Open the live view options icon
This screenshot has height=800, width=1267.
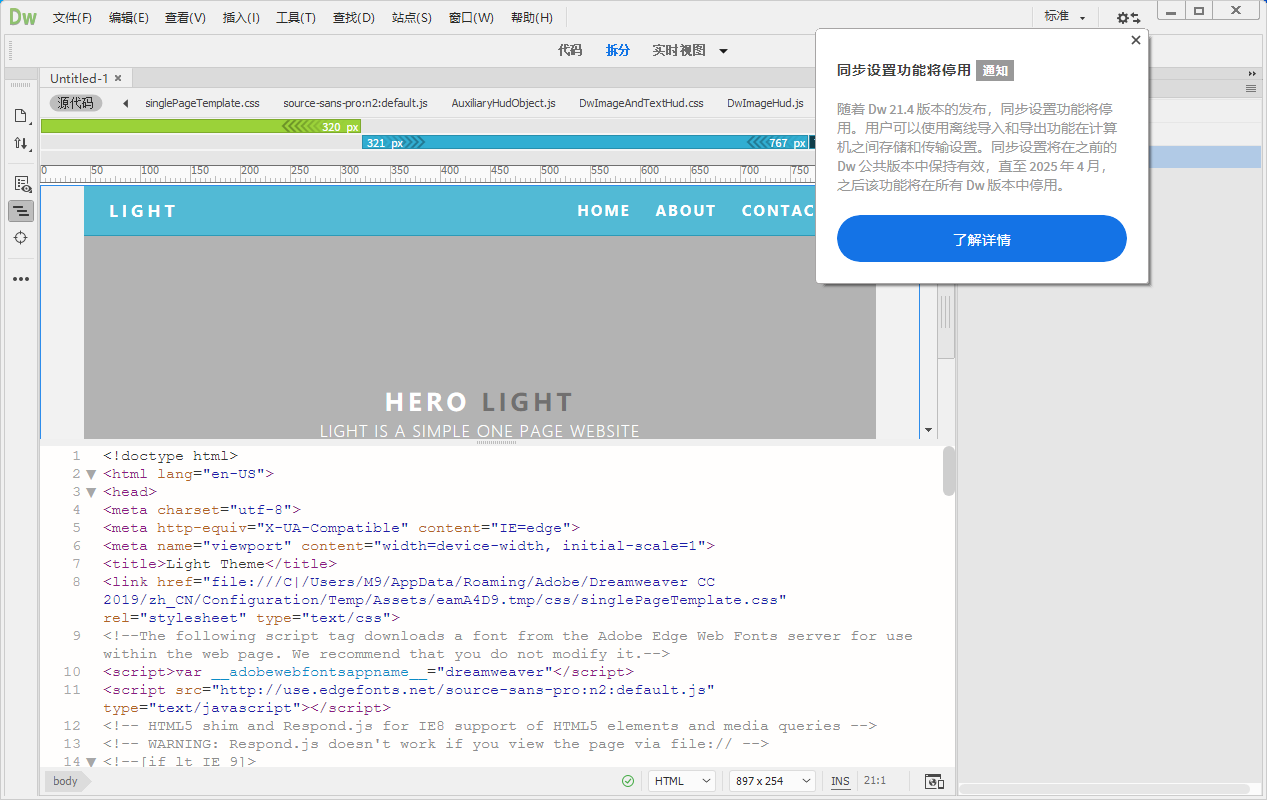click(21, 184)
